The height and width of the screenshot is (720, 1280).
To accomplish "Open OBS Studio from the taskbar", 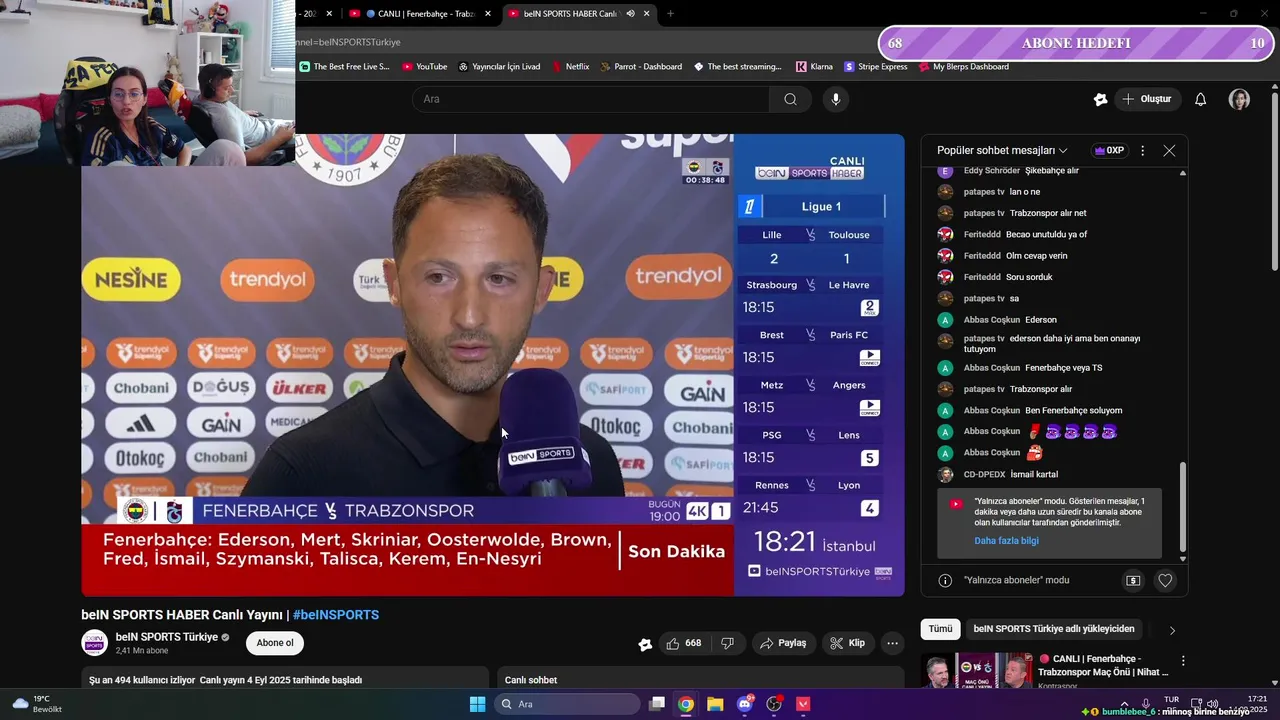I will 774,704.
